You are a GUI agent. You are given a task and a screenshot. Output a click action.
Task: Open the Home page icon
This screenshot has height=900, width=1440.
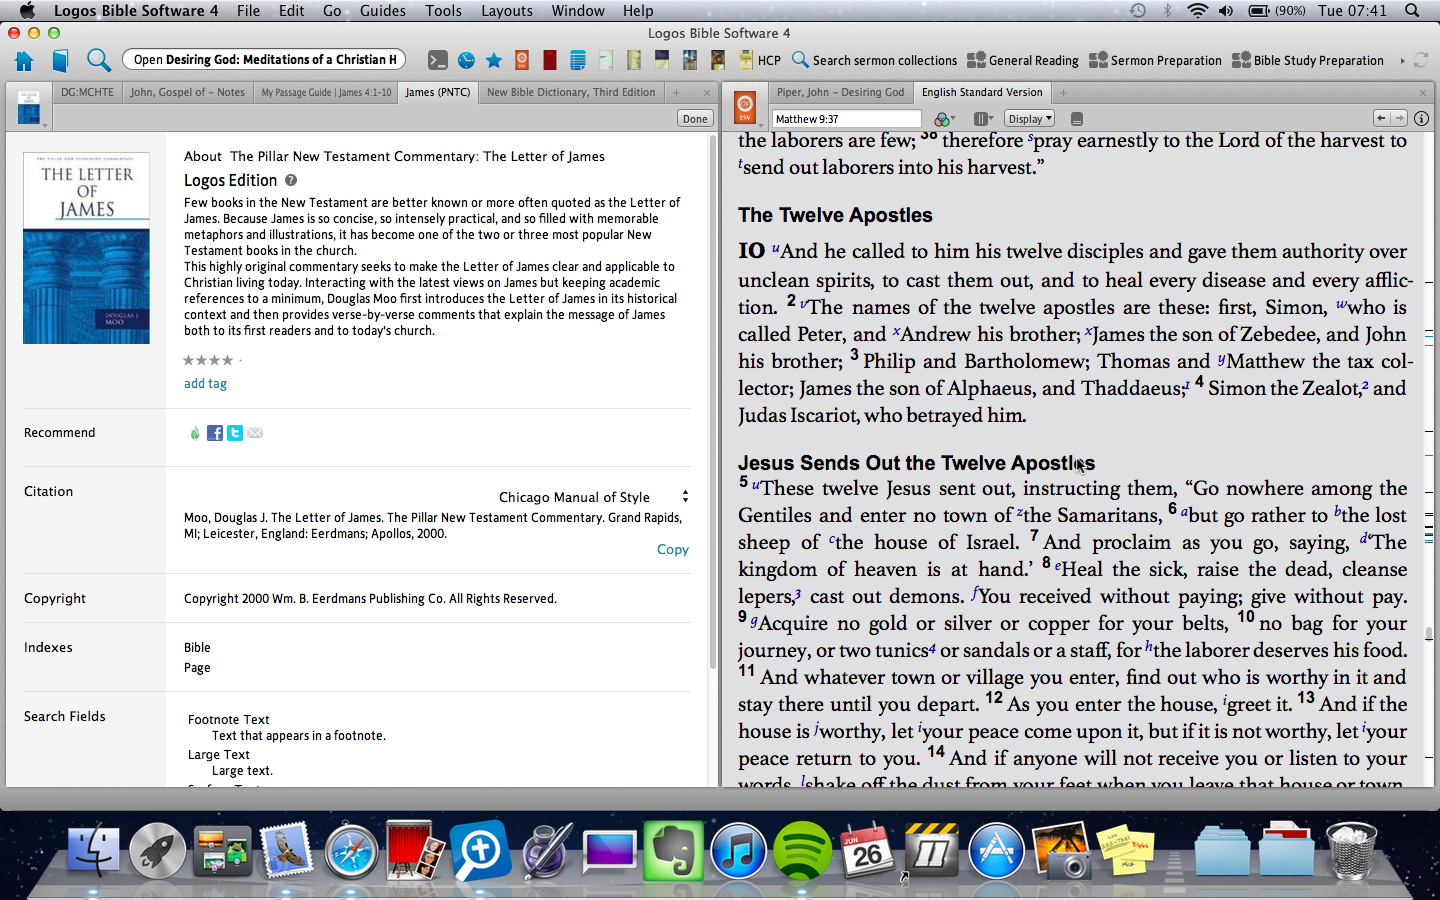pos(24,60)
